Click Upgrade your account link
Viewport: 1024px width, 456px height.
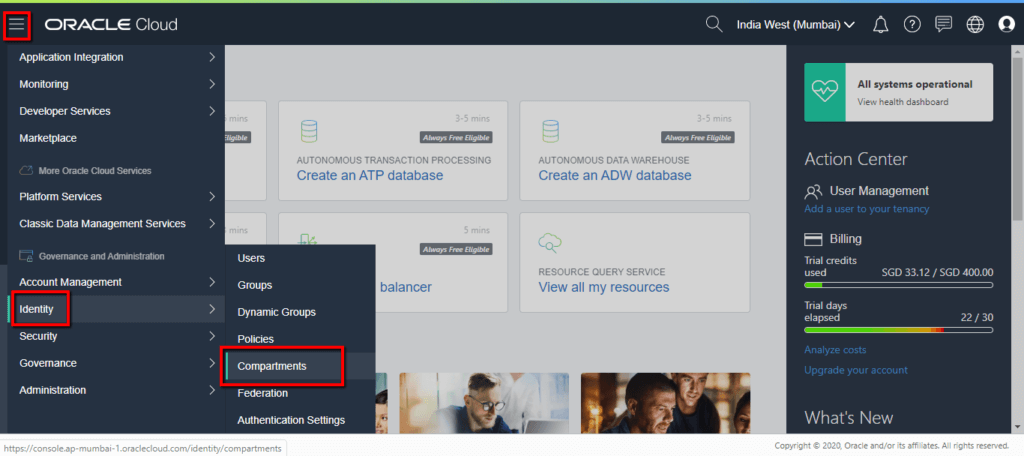click(856, 370)
